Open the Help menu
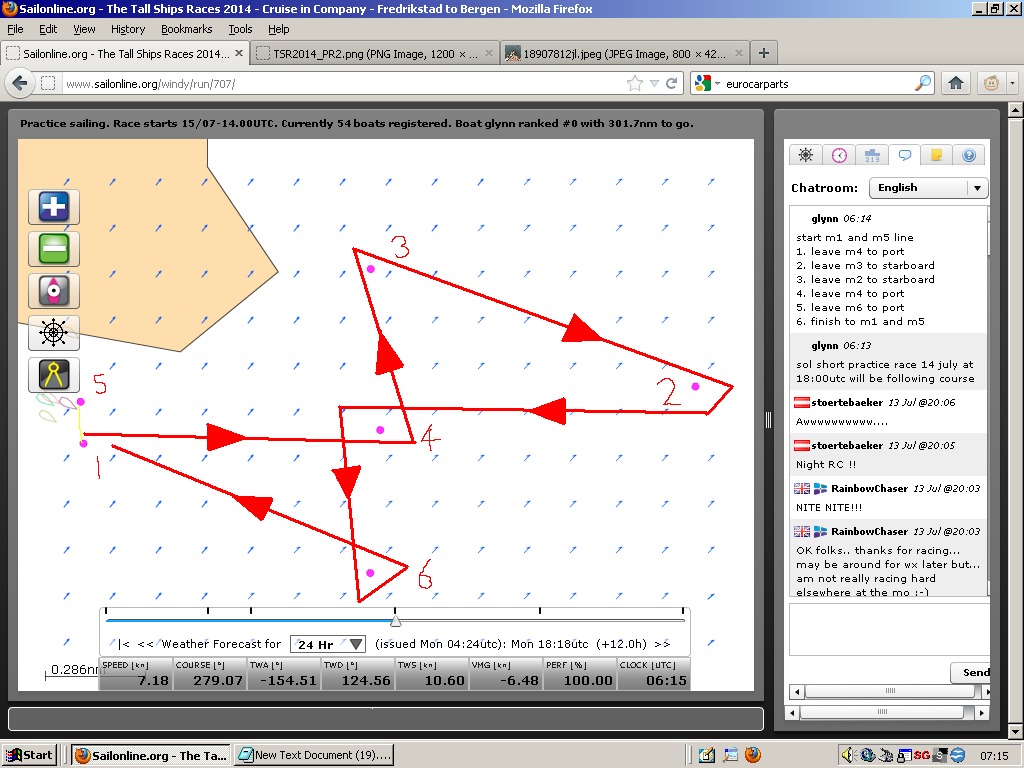Image resolution: width=1024 pixels, height=768 pixels. click(279, 29)
